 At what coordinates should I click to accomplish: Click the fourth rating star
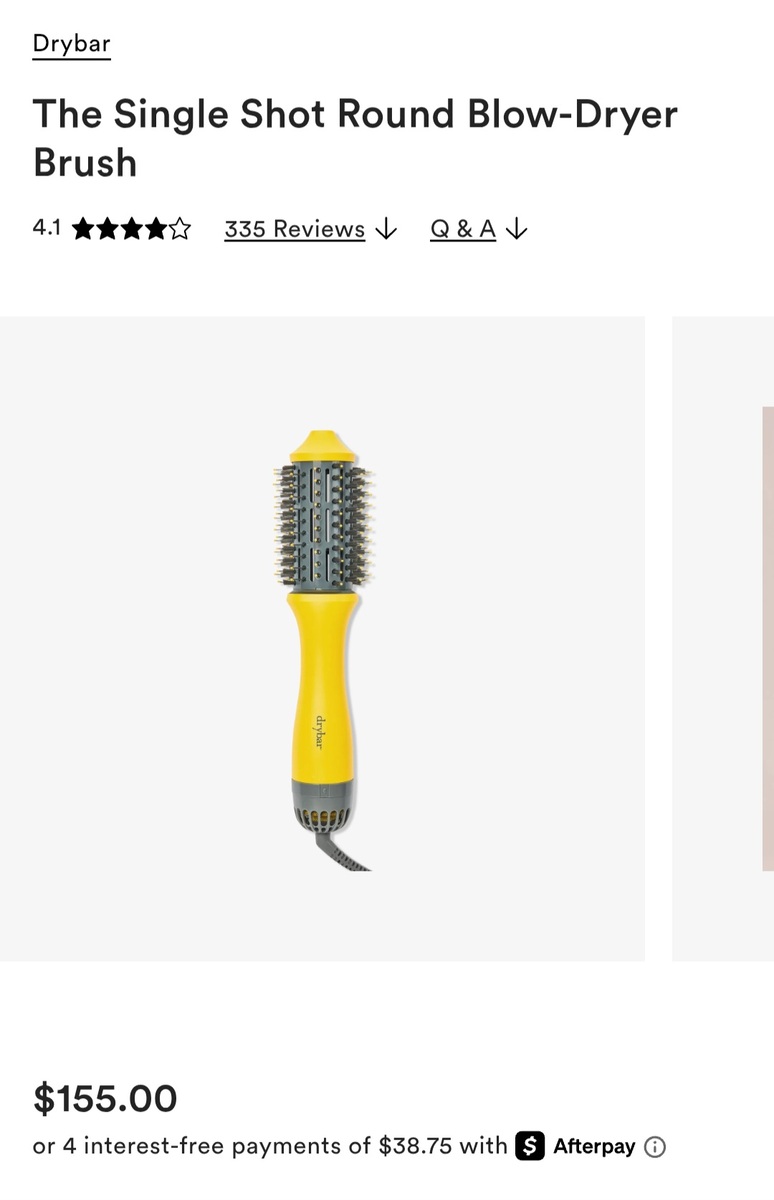pyautogui.click(x=155, y=229)
